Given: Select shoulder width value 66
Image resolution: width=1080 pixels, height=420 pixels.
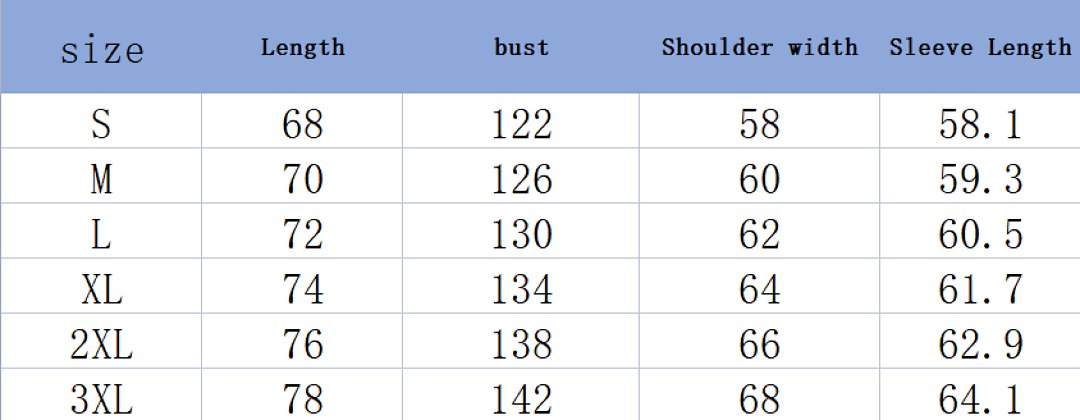Looking at the screenshot, I should point(760,345).
